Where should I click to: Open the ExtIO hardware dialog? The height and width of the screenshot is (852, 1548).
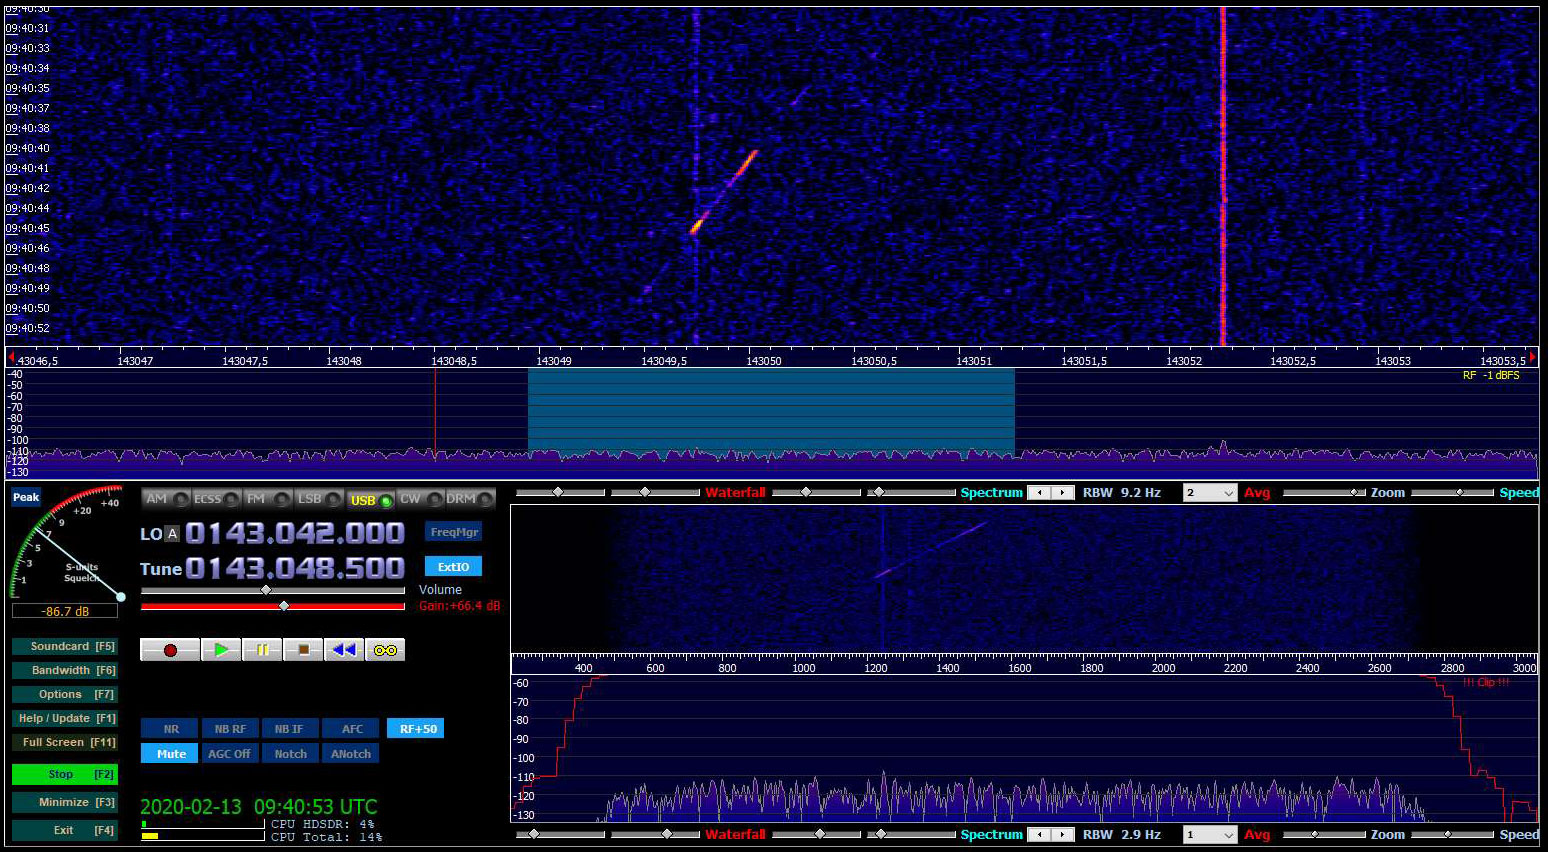pyautogui.click(x=453, y=567)
